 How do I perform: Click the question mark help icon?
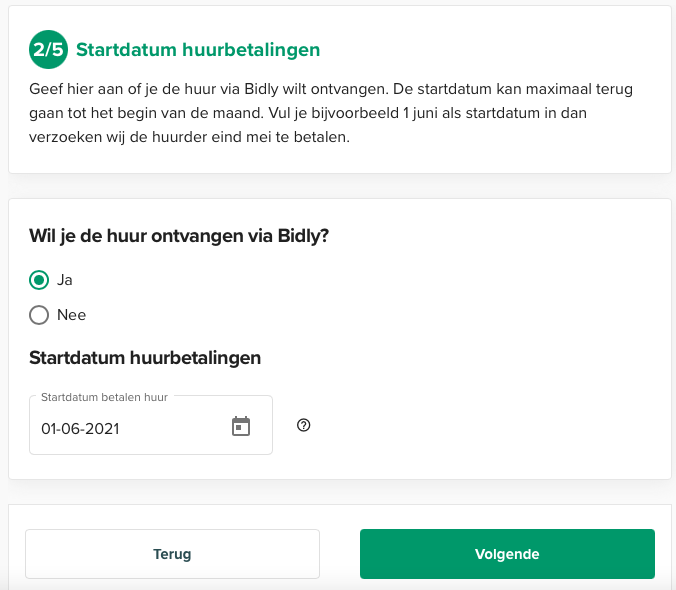(304, 425)
